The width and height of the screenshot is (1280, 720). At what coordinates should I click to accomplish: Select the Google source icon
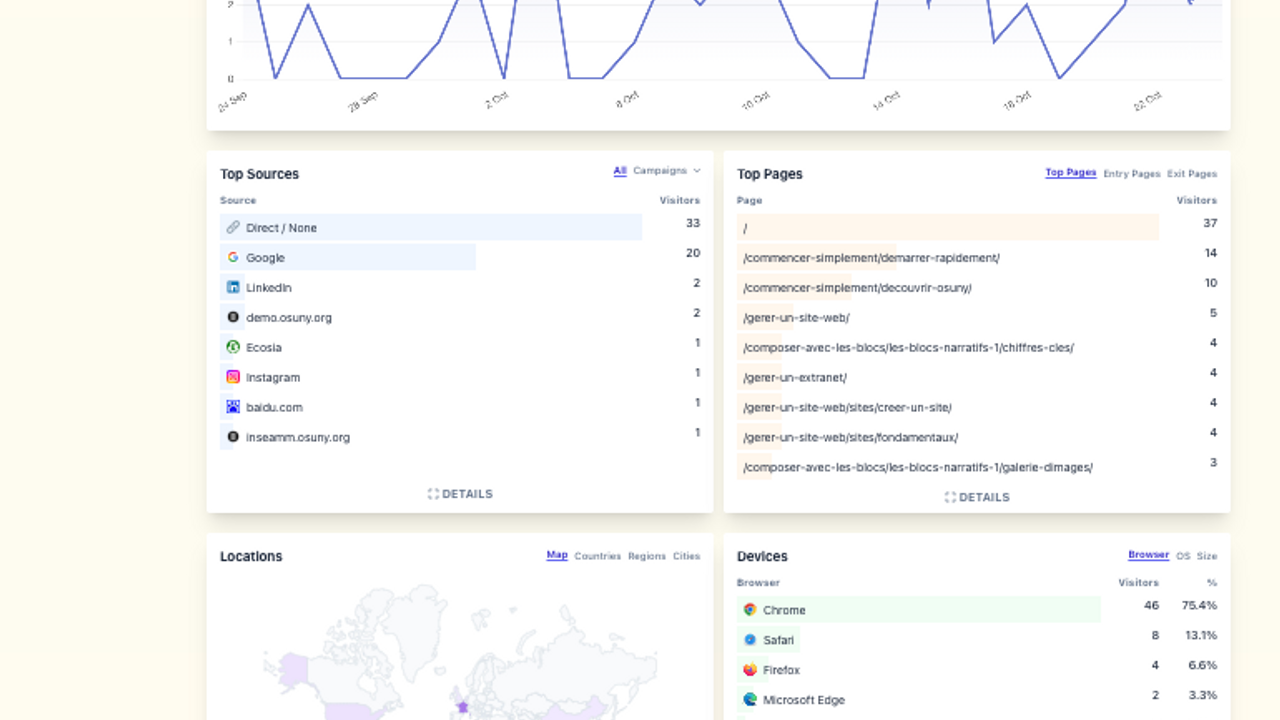[233, 257]
